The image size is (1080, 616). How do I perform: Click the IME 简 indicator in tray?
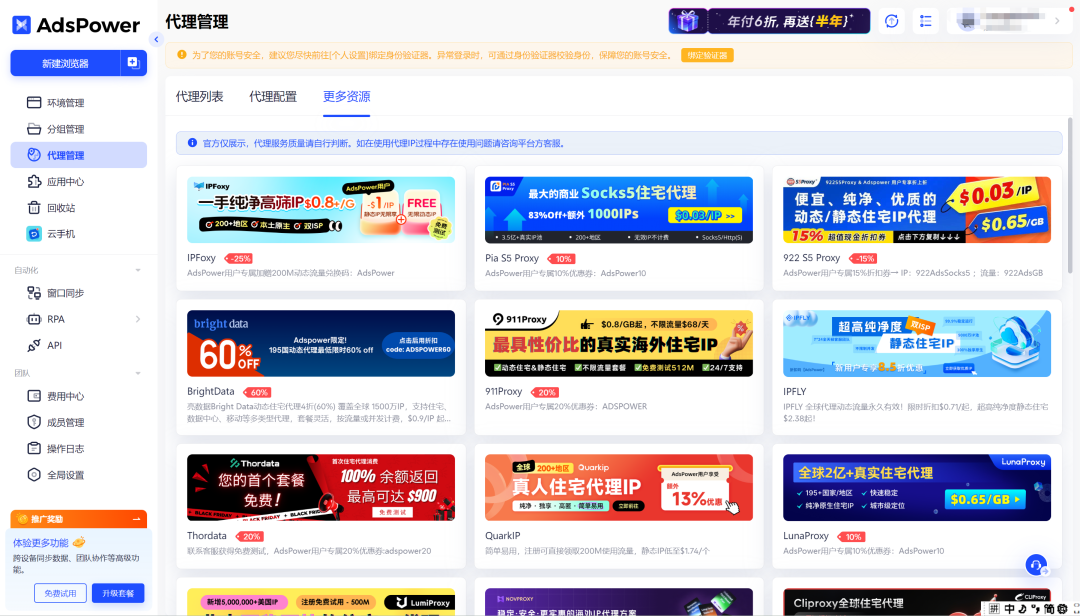(x=1049, y=609)
